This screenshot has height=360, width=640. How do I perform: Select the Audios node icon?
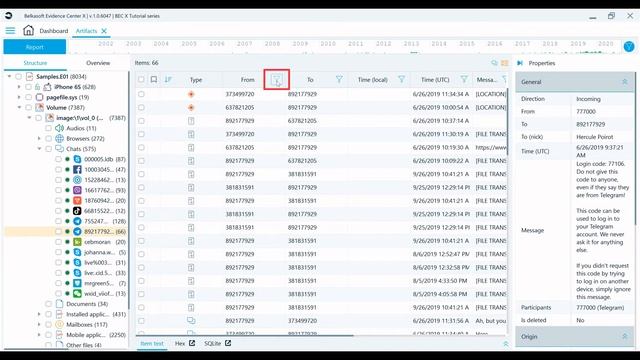[60, 128]
